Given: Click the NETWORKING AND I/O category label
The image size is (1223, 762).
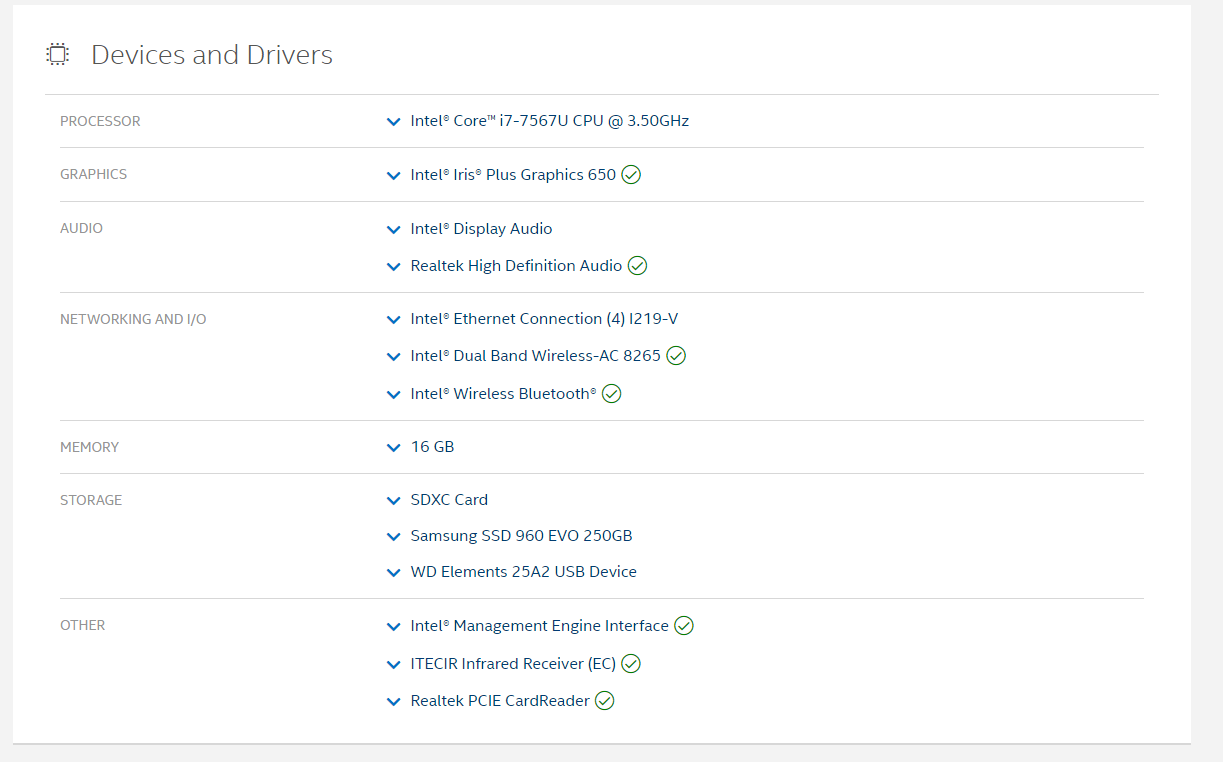Looking at the screenshot, I should 133,319.
